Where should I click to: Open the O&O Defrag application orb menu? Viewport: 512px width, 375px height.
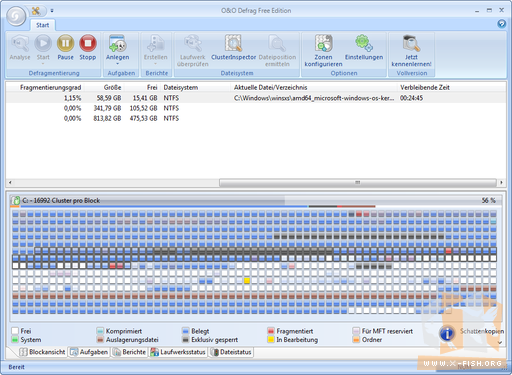(16, 16)
